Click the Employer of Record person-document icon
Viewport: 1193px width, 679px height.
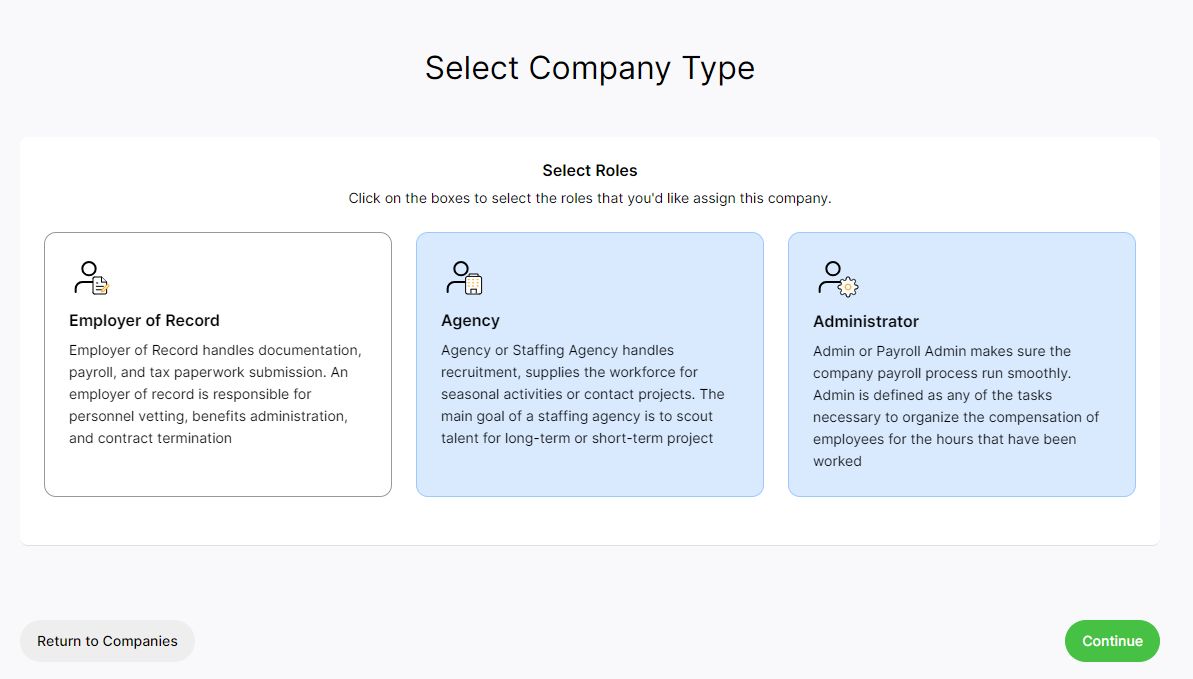coord(91,278)
